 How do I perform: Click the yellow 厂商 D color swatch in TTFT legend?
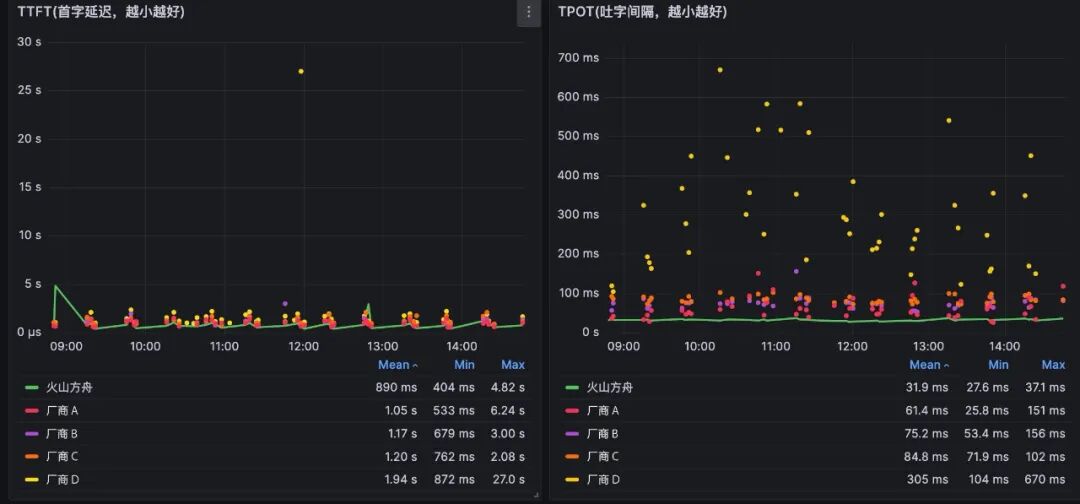pos(32,479)
